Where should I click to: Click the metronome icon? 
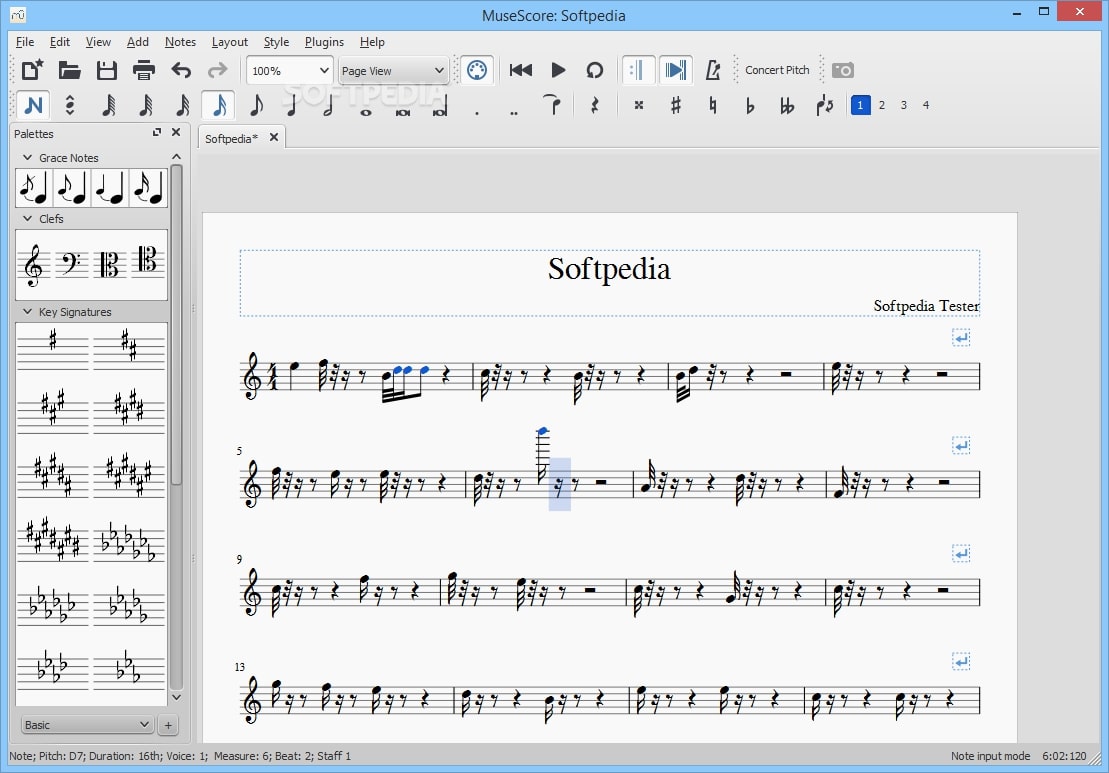point(713,70)
